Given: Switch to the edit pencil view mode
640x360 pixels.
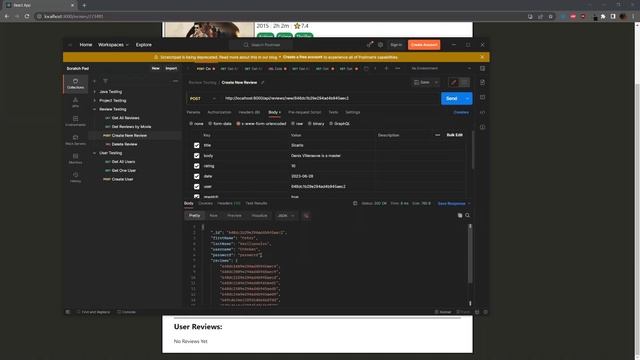Looking at the screenshot, I should (x=453, y=82).
